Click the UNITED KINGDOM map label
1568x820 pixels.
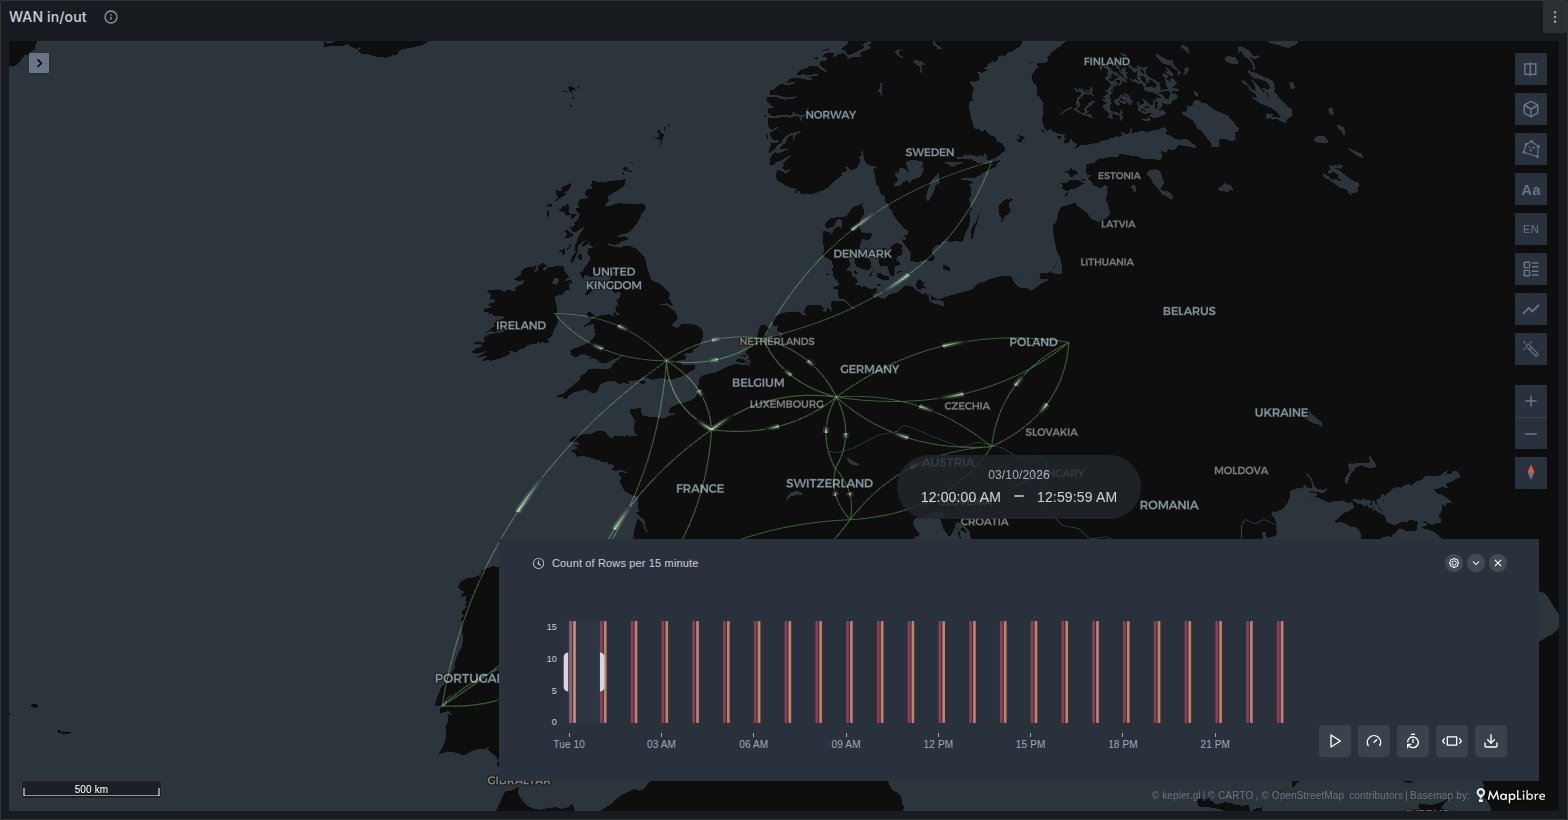[x=614, y=278]
